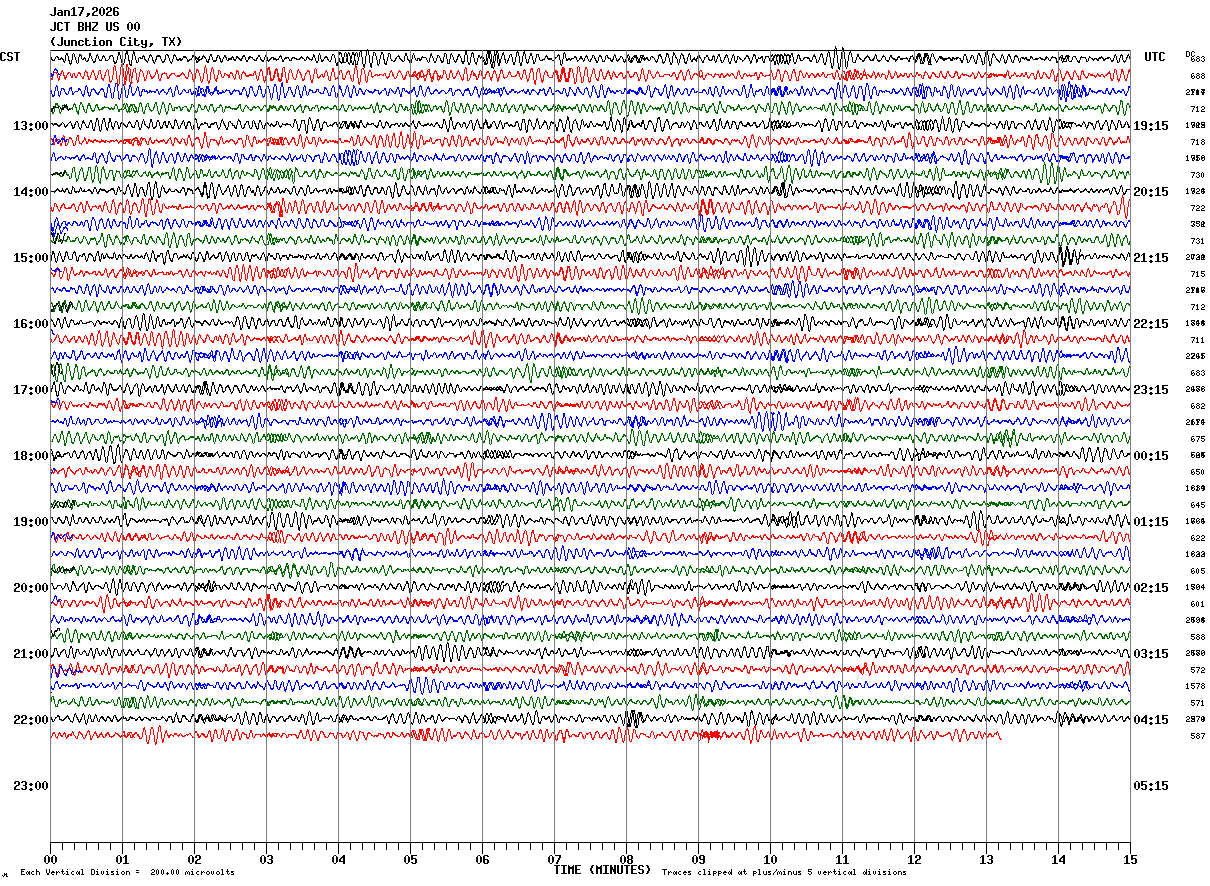Screen dimensions: 1210x886
Task: Select the 18:00 CST time label
Action: click(31, 456)
